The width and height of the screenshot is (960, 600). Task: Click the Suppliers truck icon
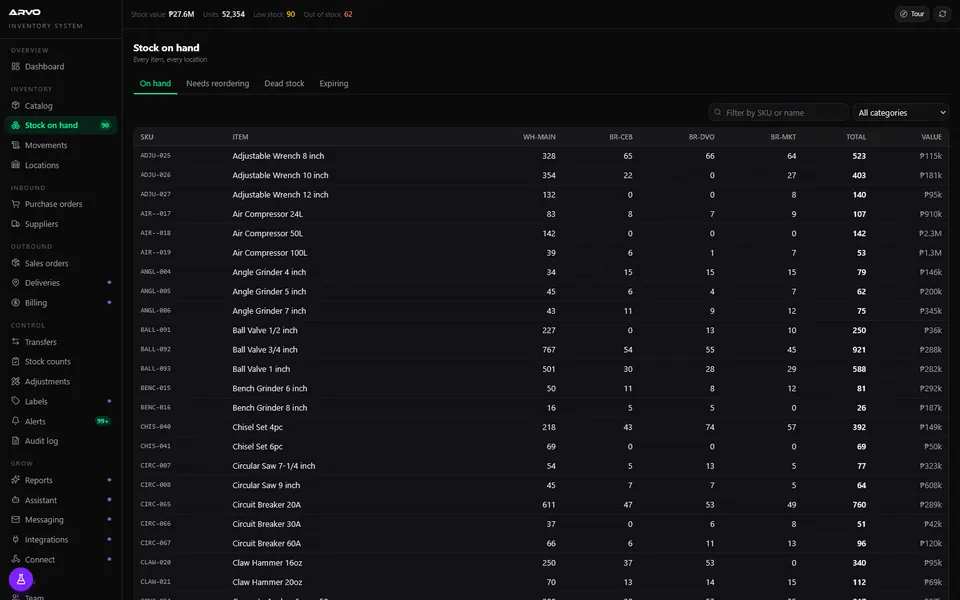click(16, 224)
